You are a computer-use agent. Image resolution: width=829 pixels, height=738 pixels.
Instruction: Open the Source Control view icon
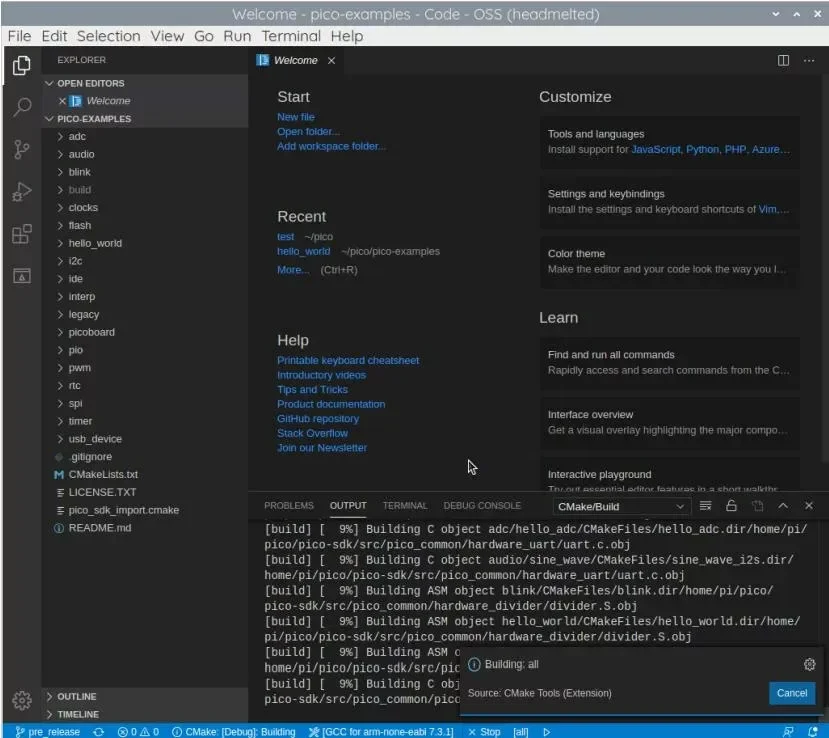click(22, 149)
